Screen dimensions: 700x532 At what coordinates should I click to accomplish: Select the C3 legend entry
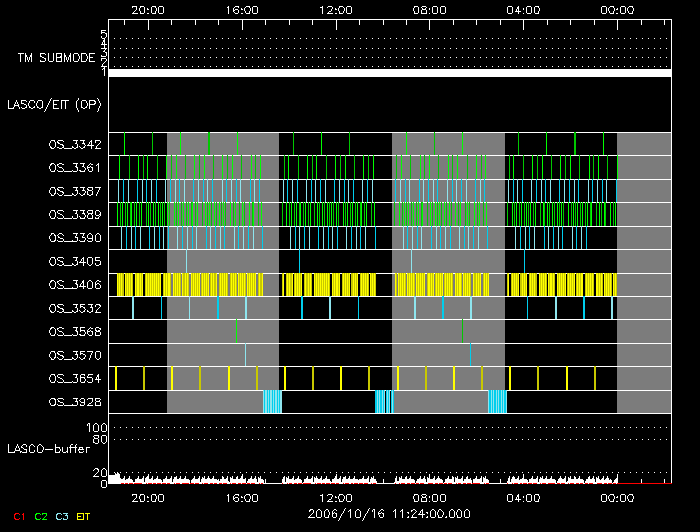coord(63,516)
